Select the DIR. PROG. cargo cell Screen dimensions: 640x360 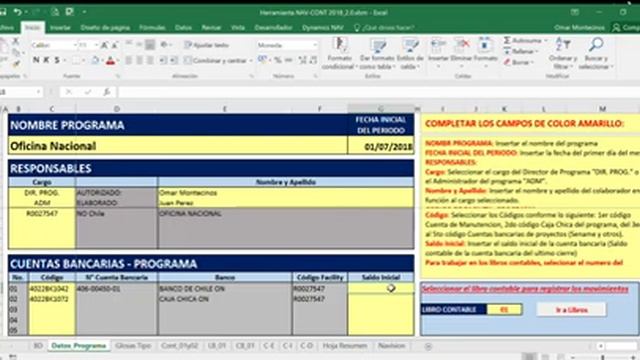(42, 193)
